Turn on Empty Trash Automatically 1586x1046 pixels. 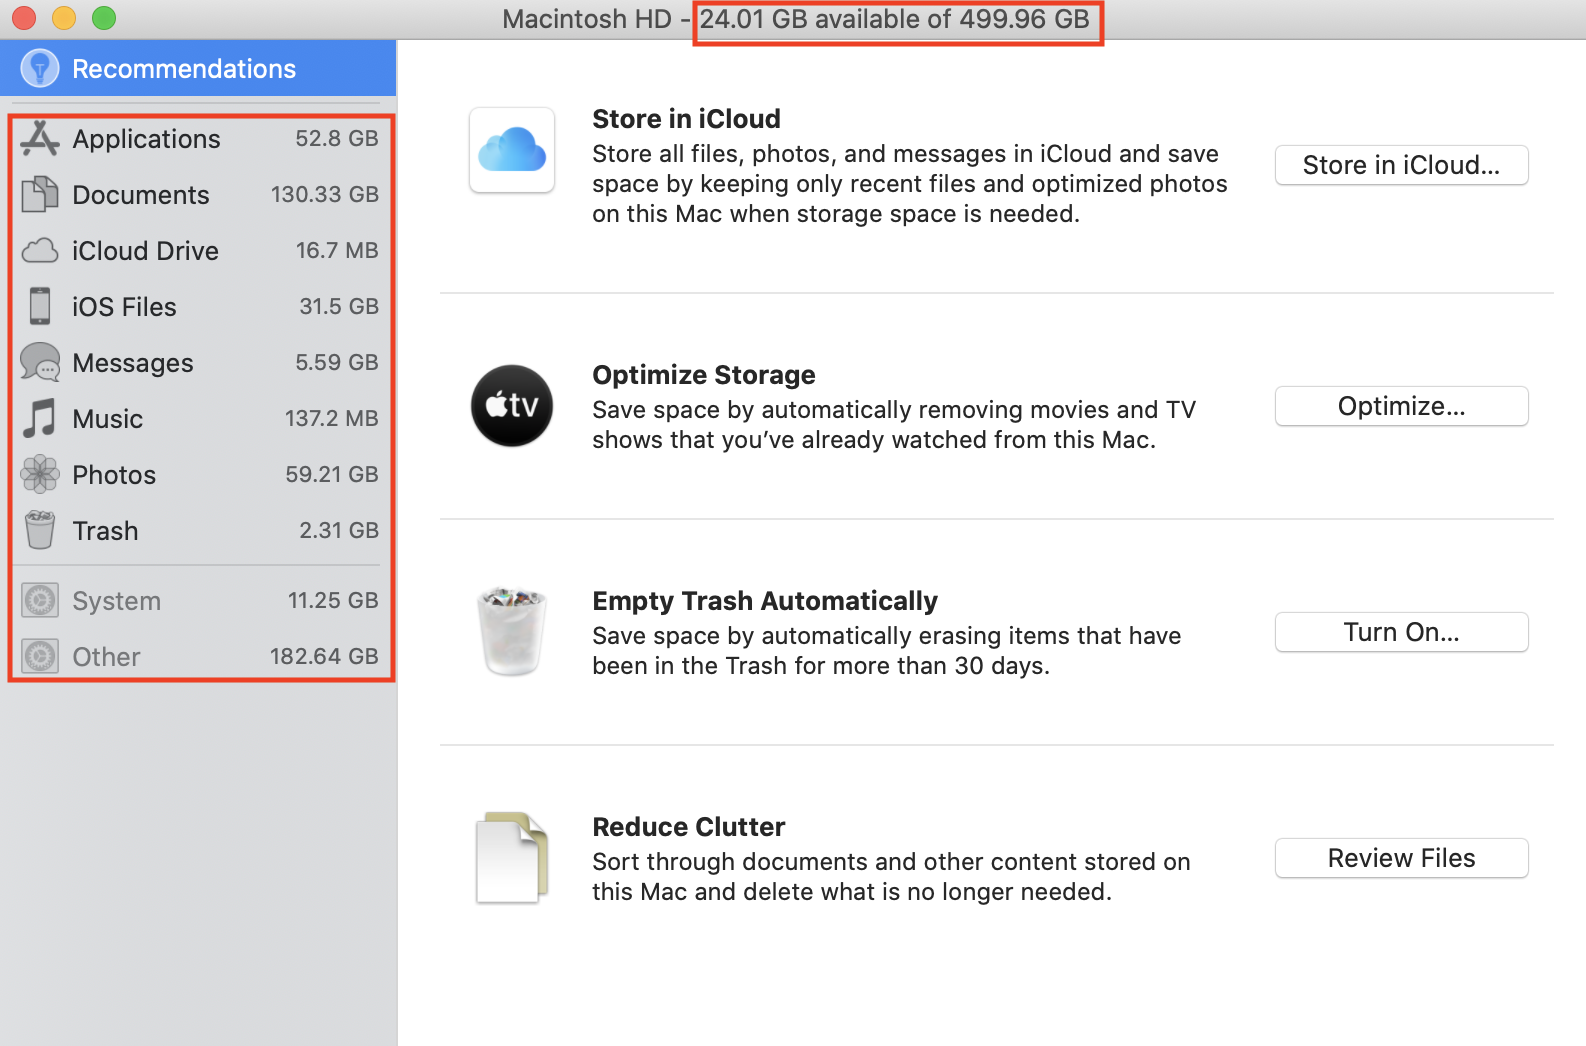point(1401,632)
